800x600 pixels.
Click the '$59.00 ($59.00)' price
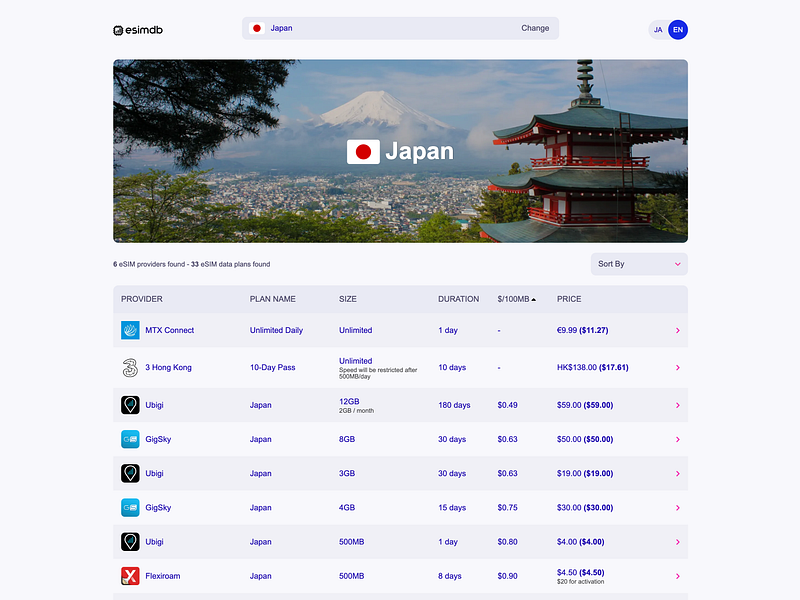click(585, 405)
